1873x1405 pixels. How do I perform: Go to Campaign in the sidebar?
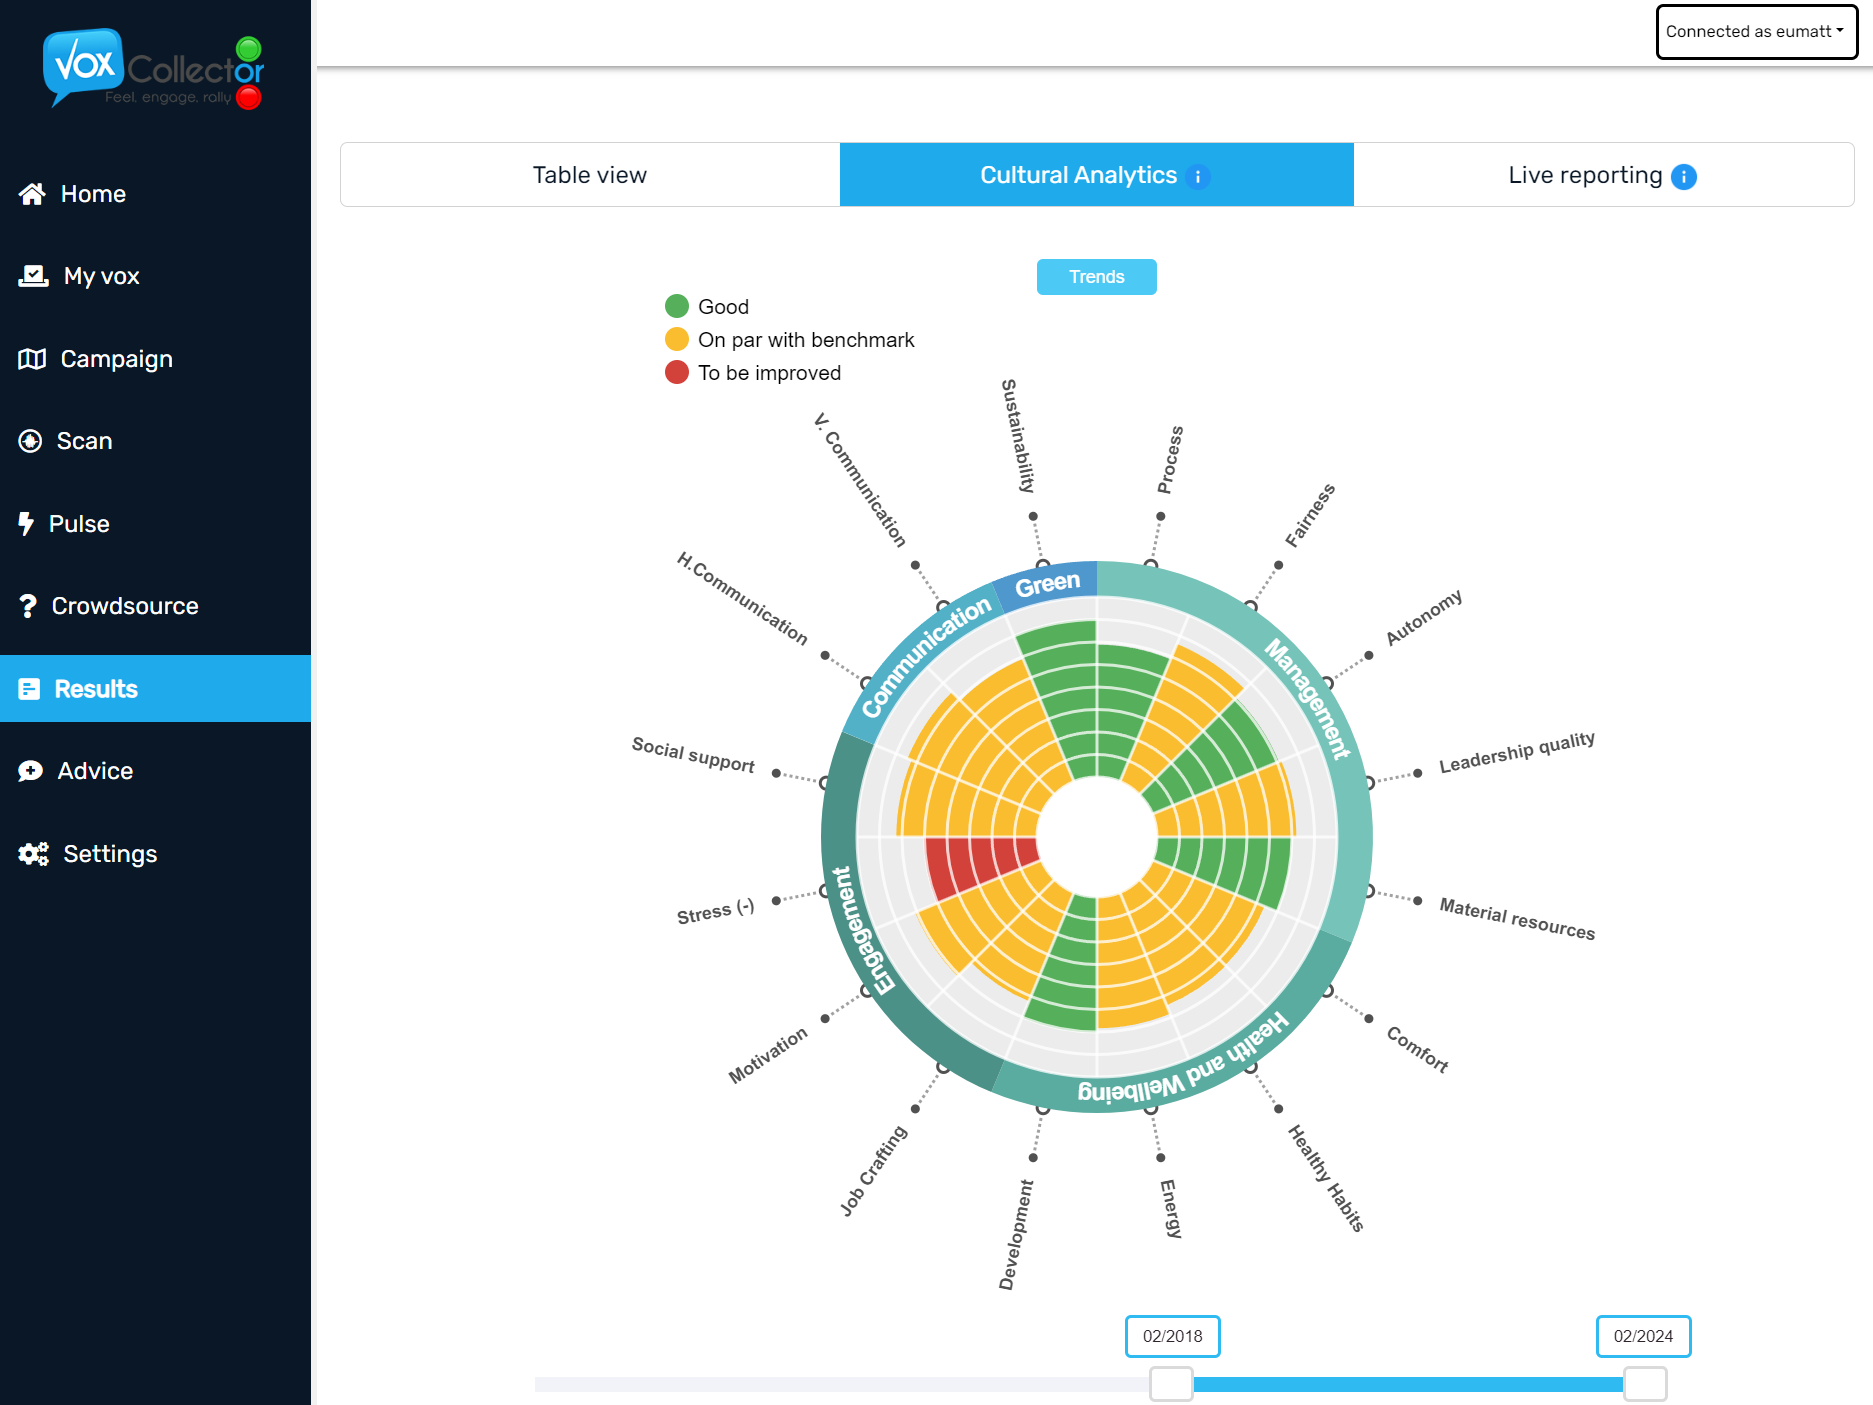(155, 359)
